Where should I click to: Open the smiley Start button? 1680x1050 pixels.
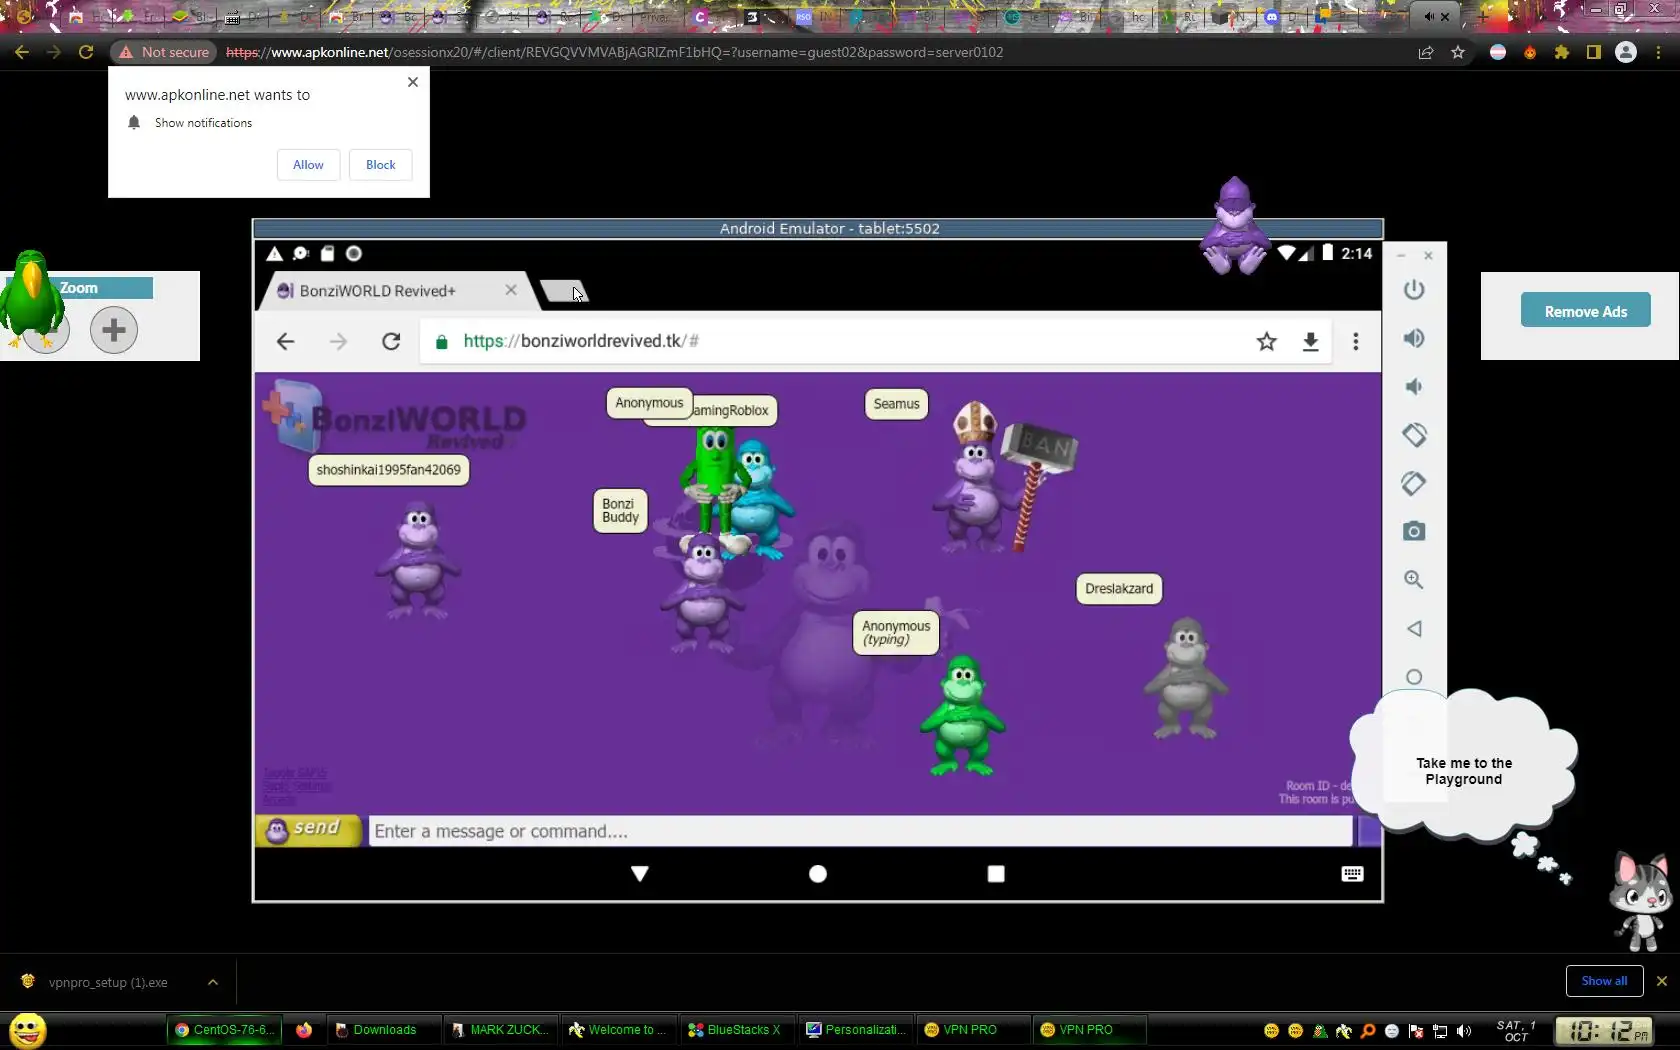(27, 1030)
